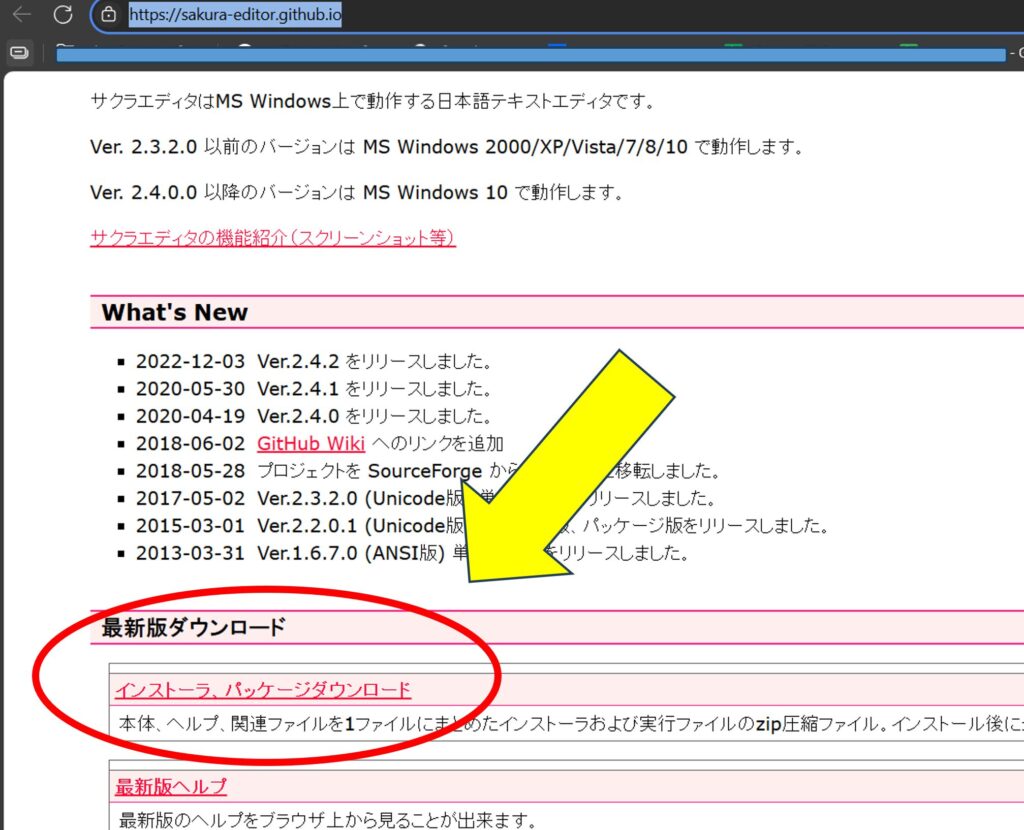Screen dimensions: 1024x830
Task: Click the What's New section heading
Action: coord(175,312)
